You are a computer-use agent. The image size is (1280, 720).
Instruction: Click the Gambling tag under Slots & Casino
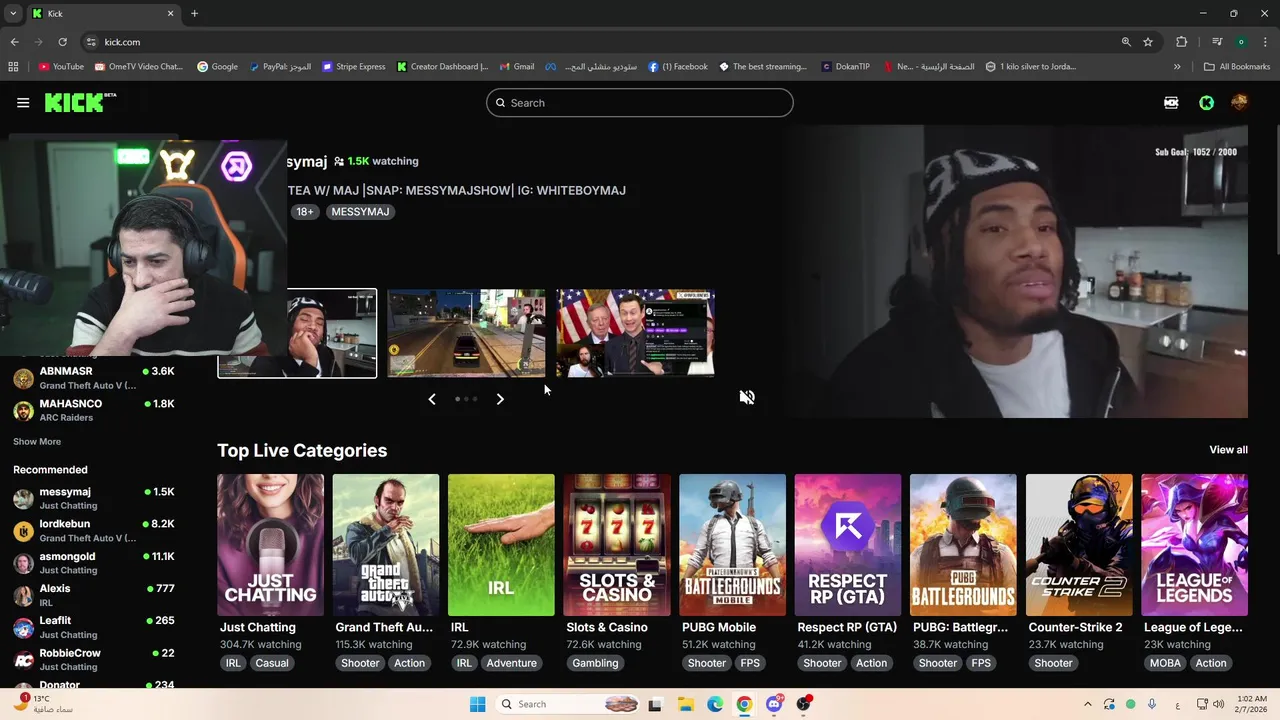pos(595,663)
